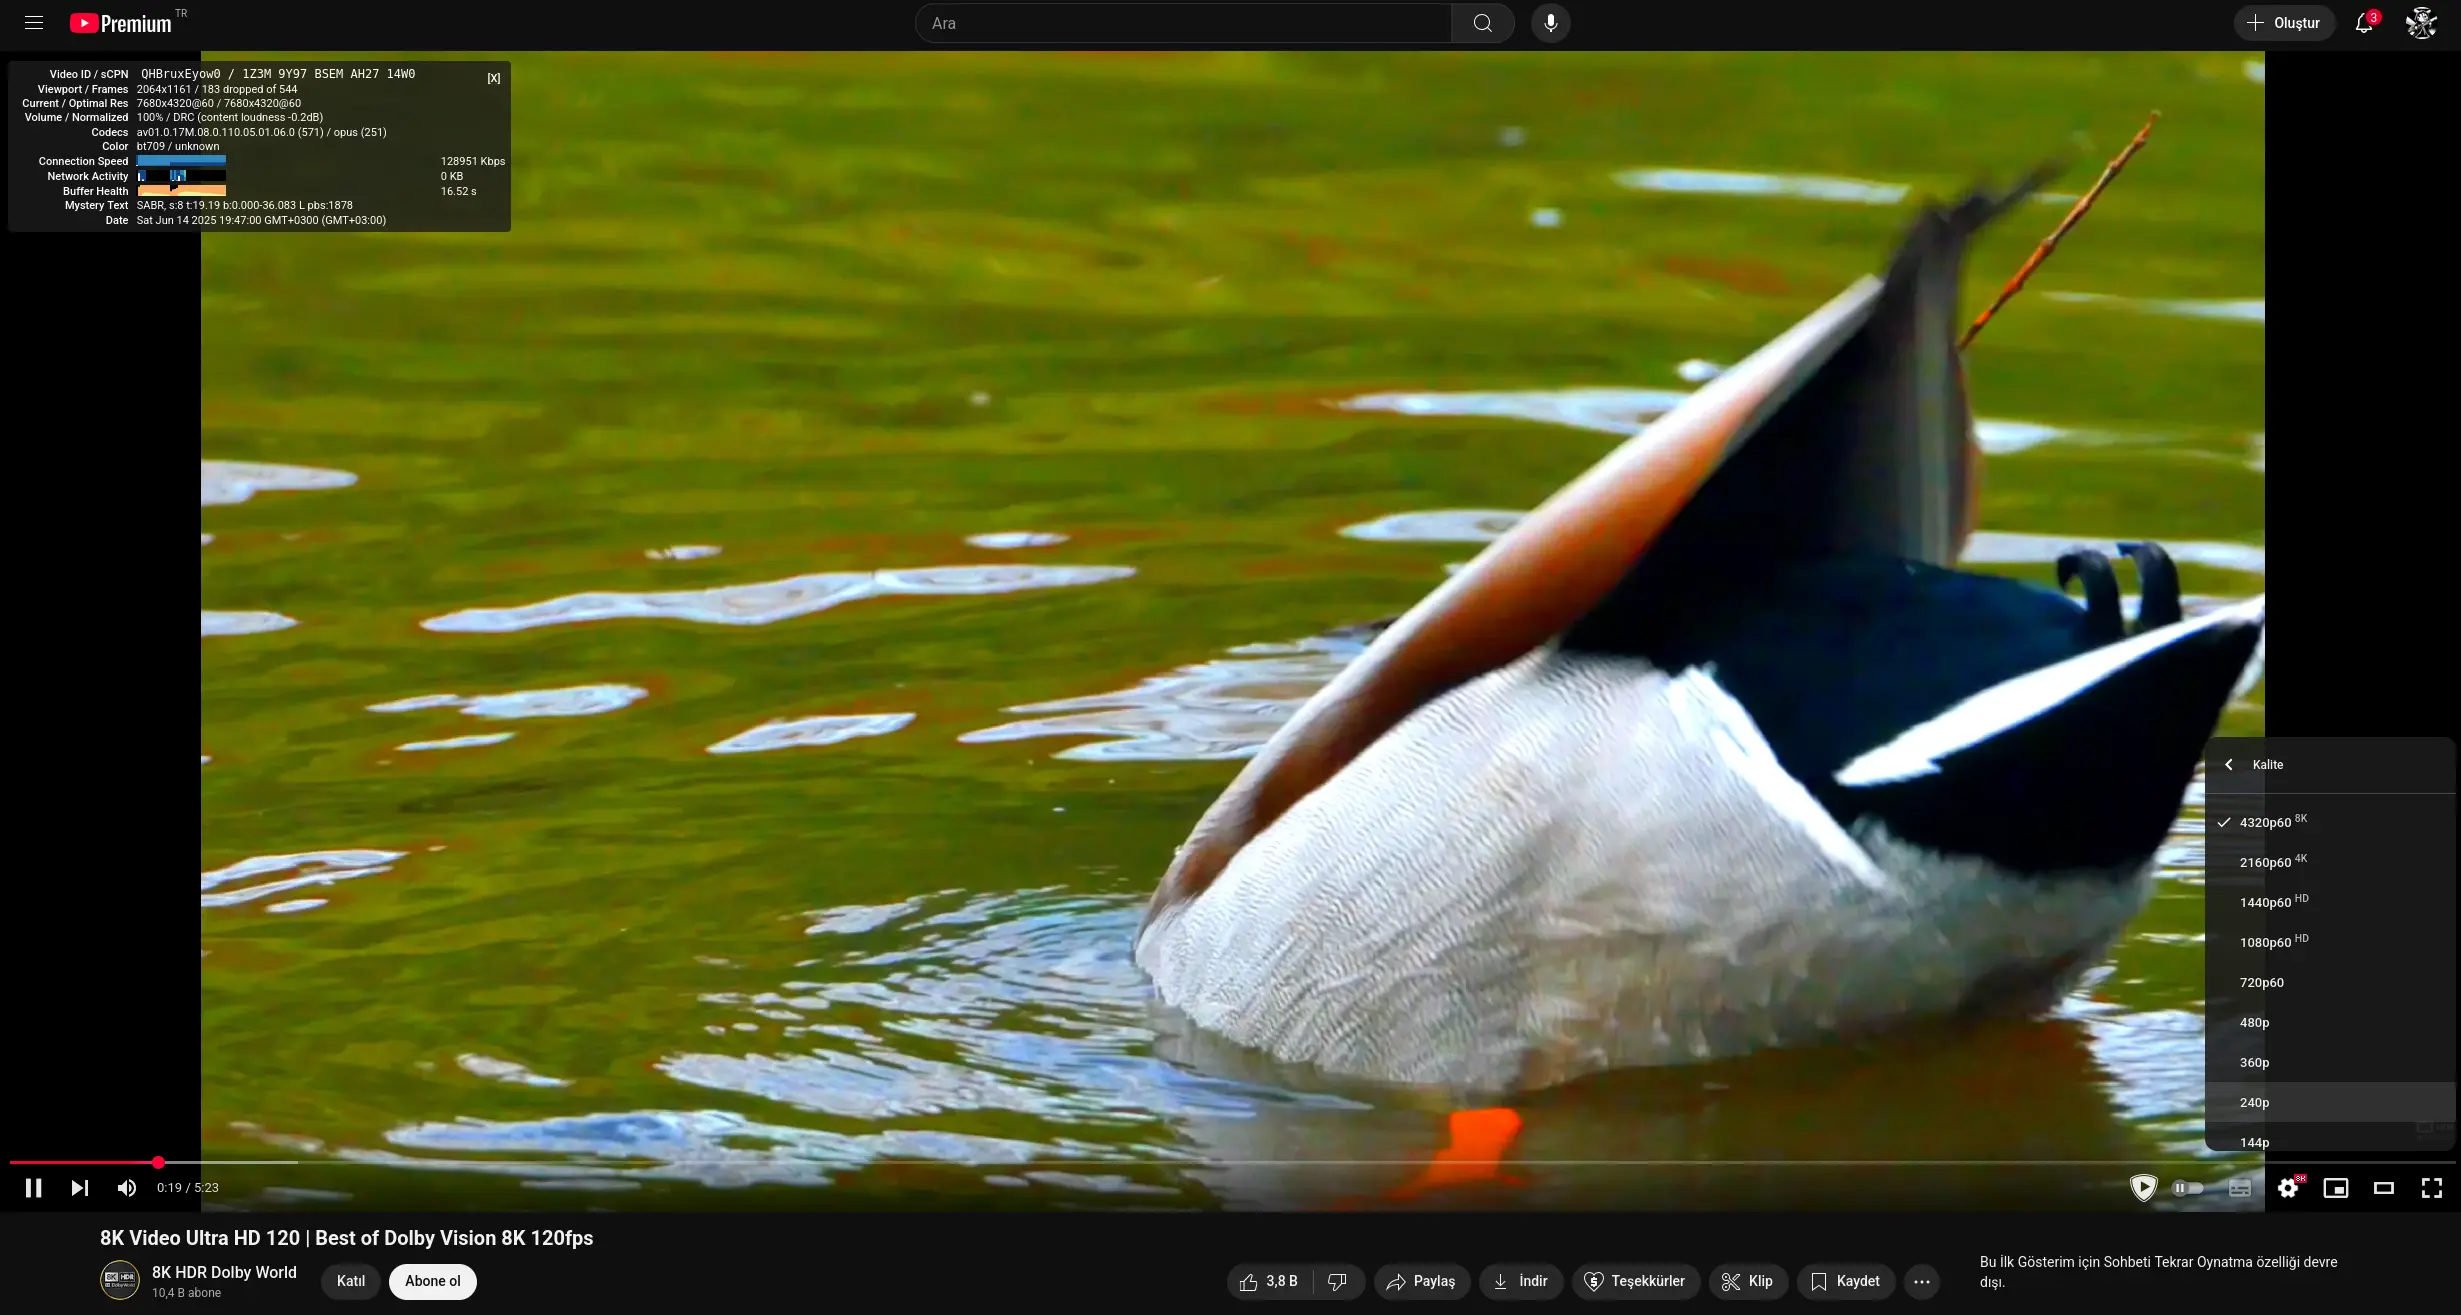Viewport: 2461px width, 1315px height.
Task: Toggle theater mode view
Action: (2384, 1188)
